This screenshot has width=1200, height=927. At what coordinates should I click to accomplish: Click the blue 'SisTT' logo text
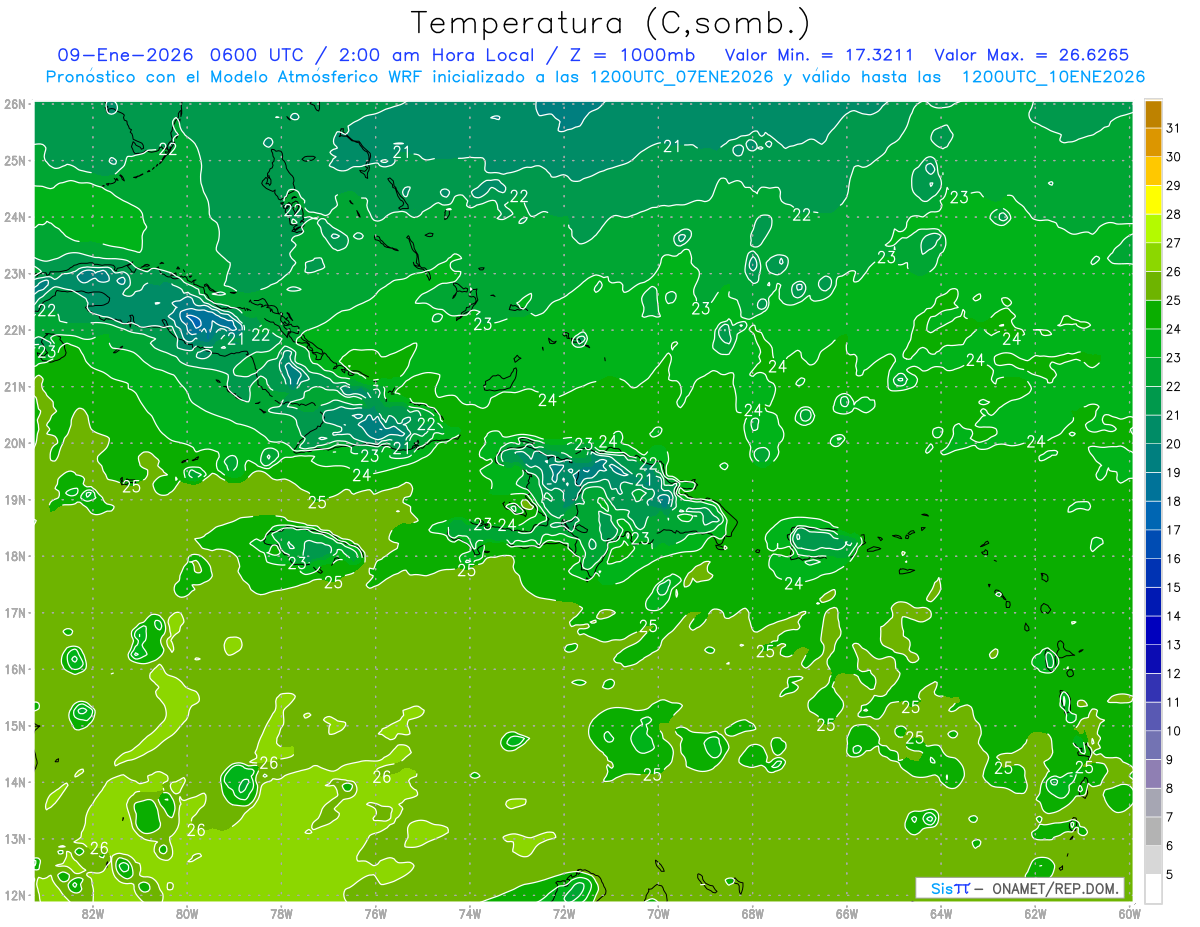pyautogui.click(x=950, y=888)
